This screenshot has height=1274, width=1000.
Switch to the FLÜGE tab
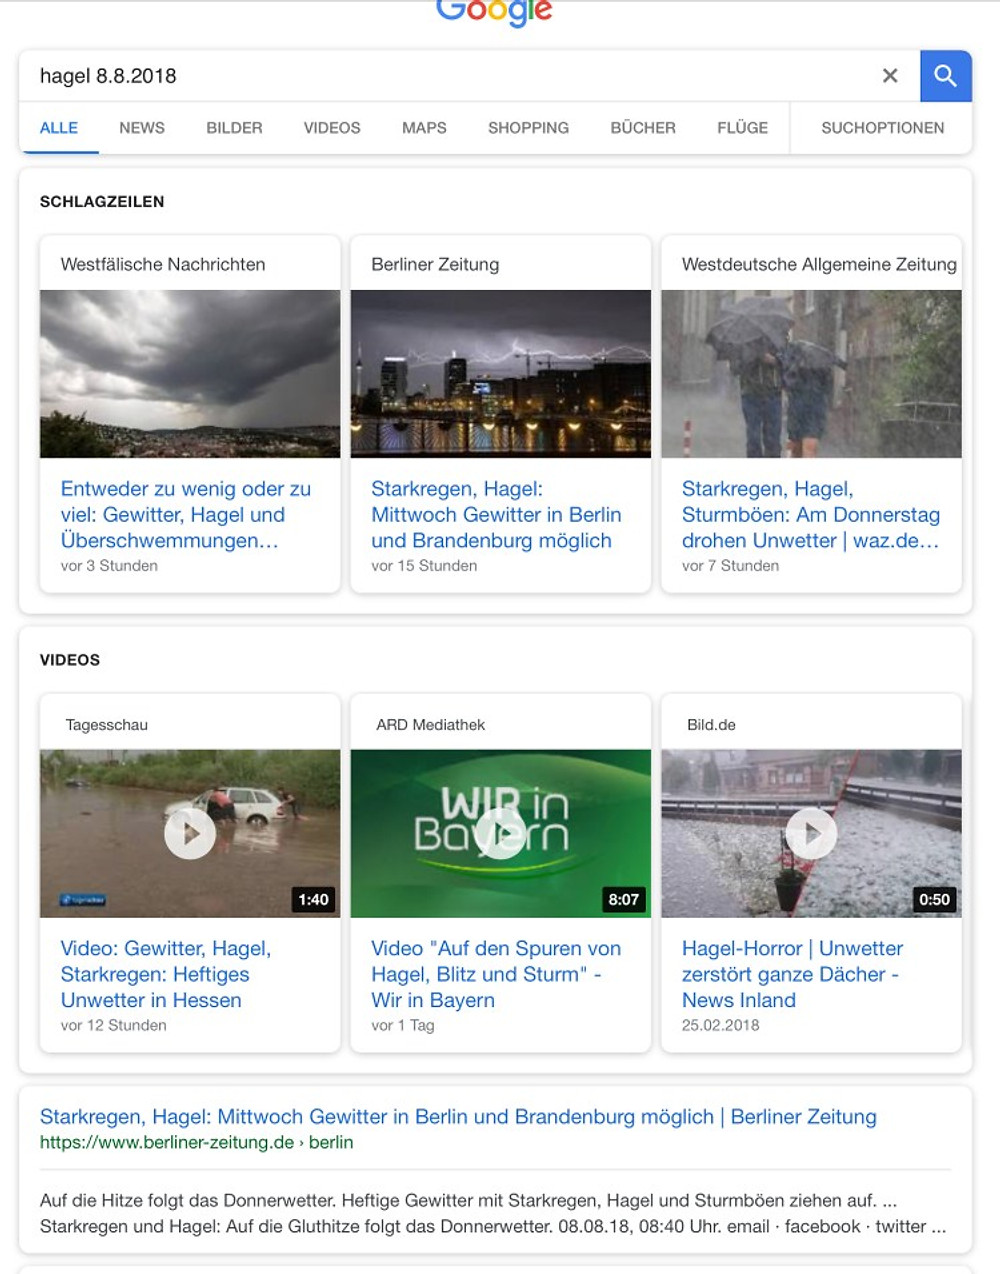pos(742,128)
